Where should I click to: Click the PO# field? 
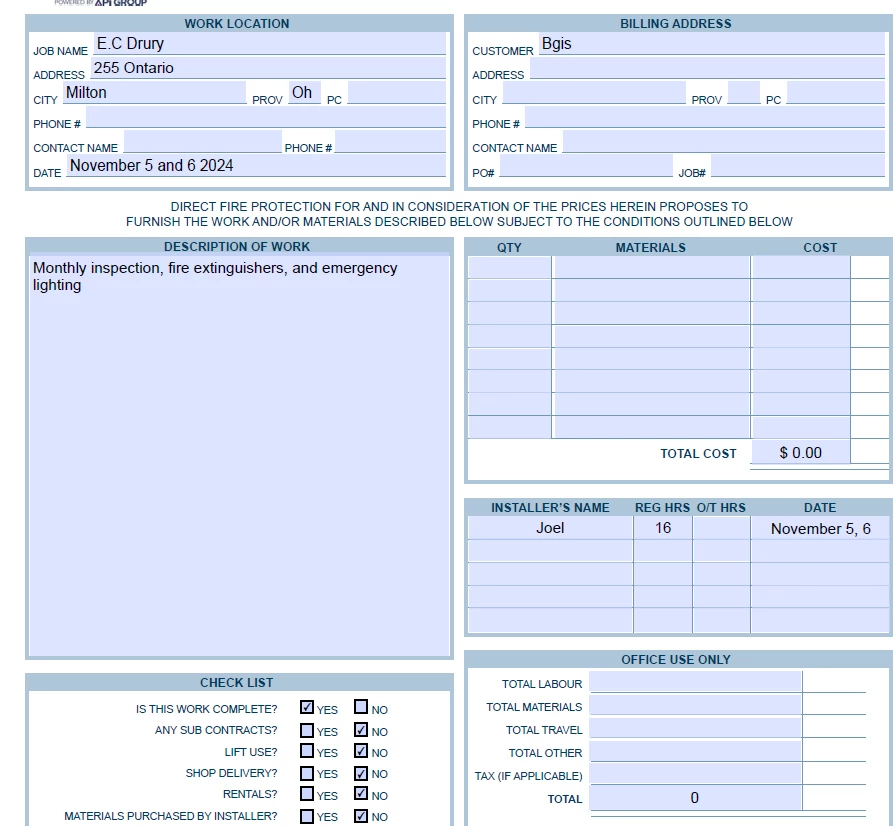586,166
